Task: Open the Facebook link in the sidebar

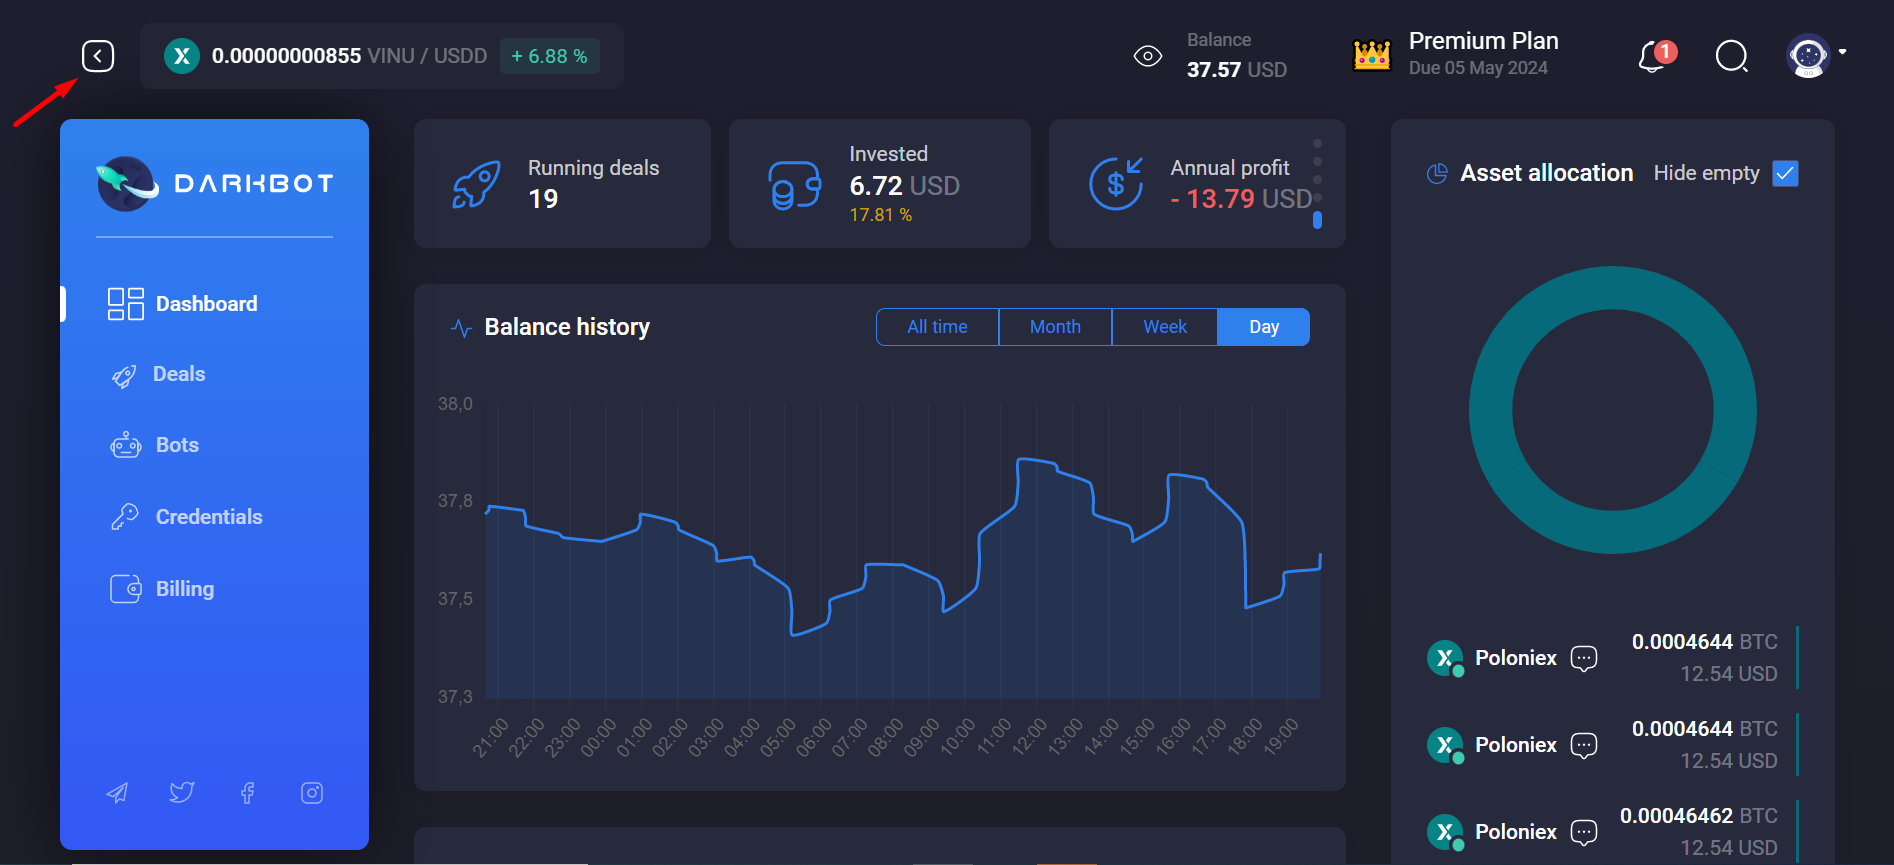Action: pyautogui.click(x=247, y=793)
